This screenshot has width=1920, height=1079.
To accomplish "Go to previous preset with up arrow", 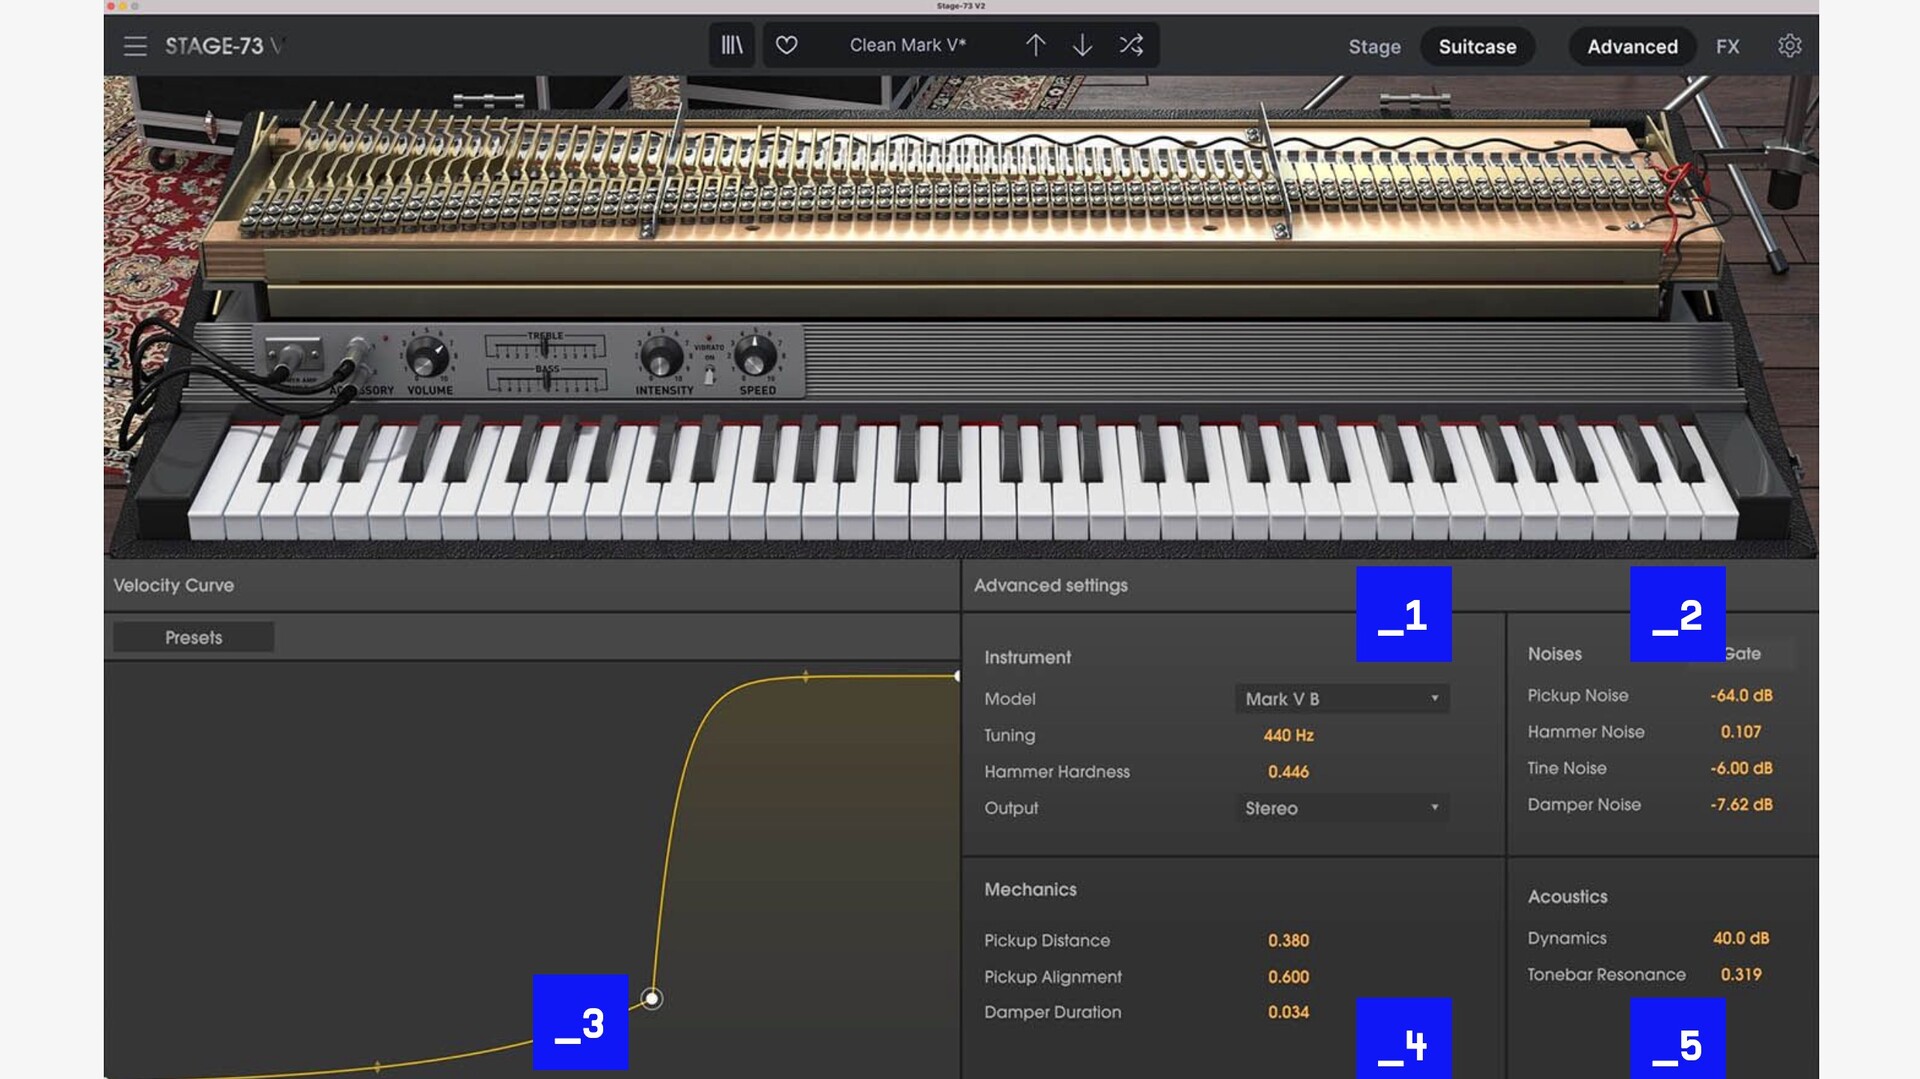I will (1035, 45).
